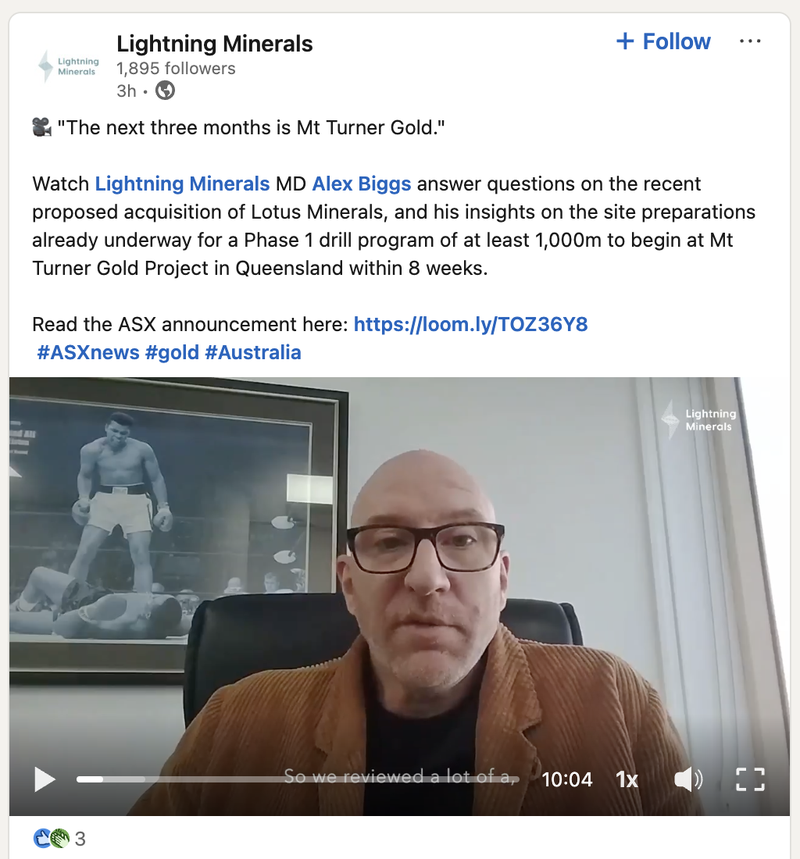
Task: View the like reaction icon
Action: click(42, 838)
